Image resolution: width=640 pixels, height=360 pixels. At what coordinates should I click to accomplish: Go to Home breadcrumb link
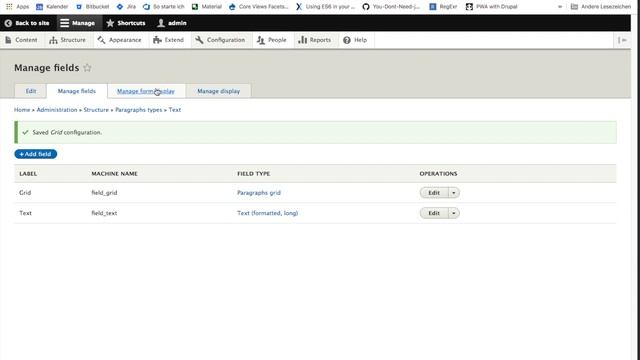pyautogui.click(x=22, y=110)
